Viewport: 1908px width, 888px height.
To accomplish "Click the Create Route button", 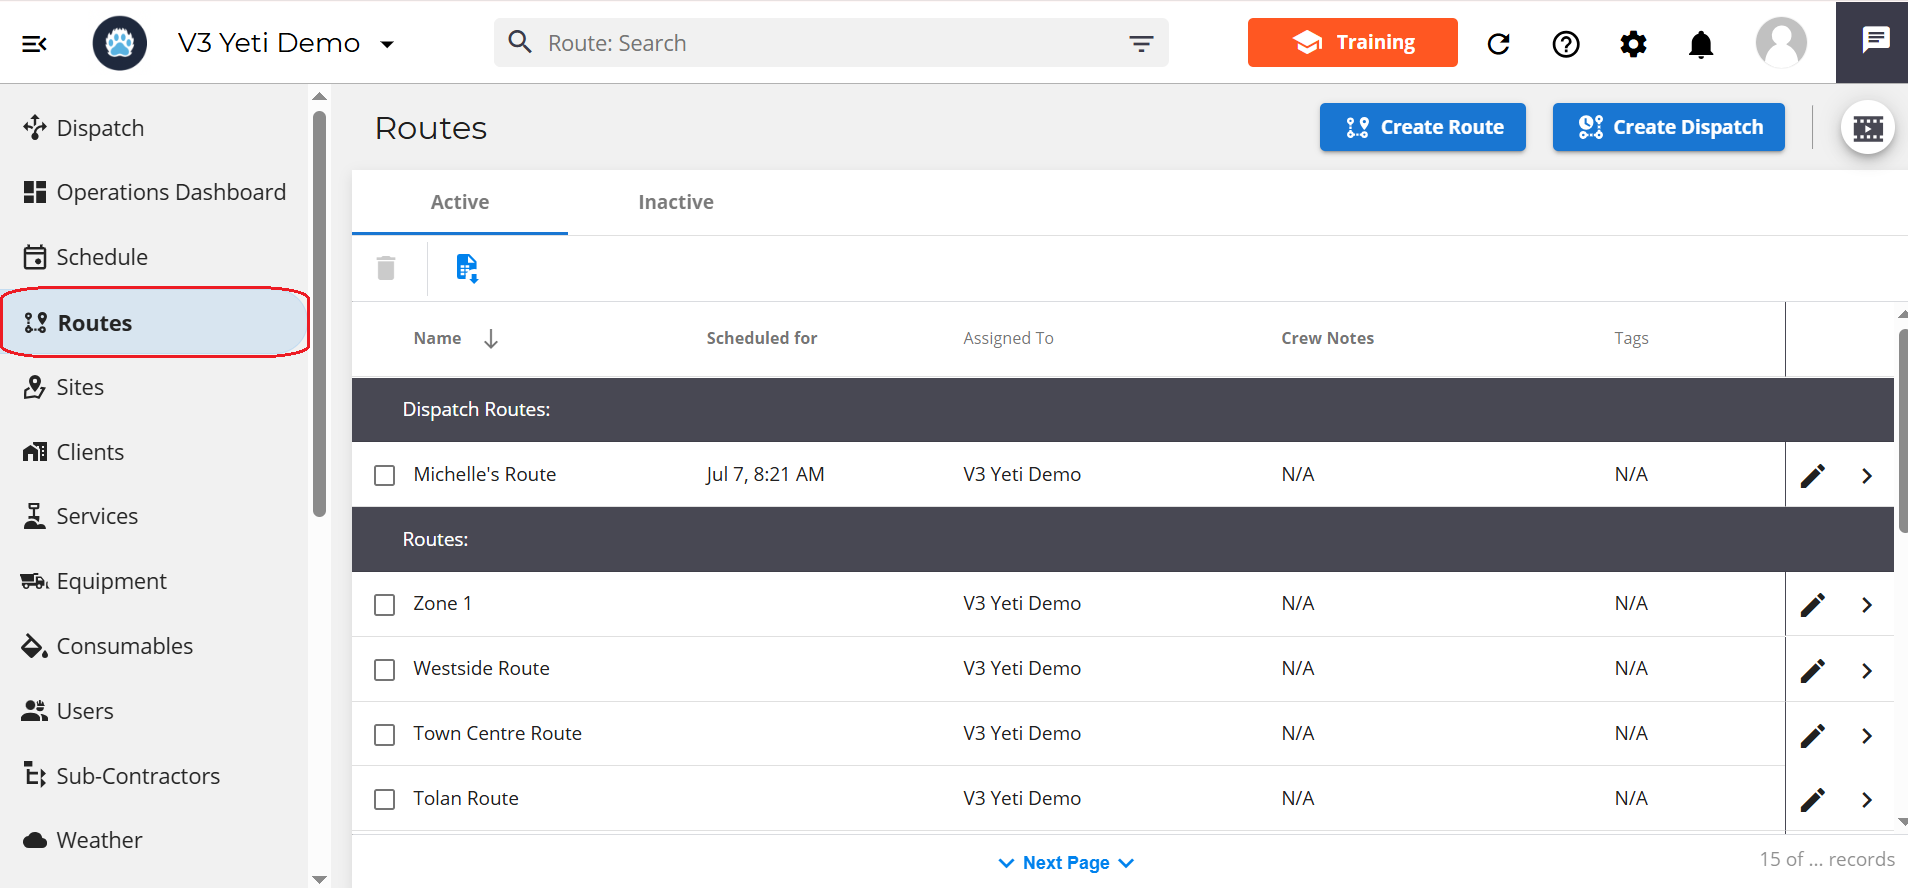I will (1422, 127).
